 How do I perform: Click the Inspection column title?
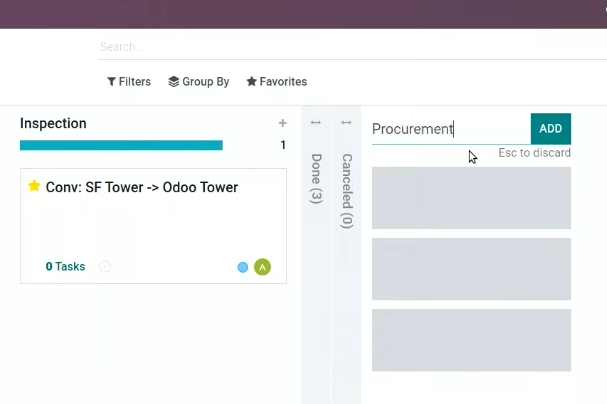coord(53,123)
